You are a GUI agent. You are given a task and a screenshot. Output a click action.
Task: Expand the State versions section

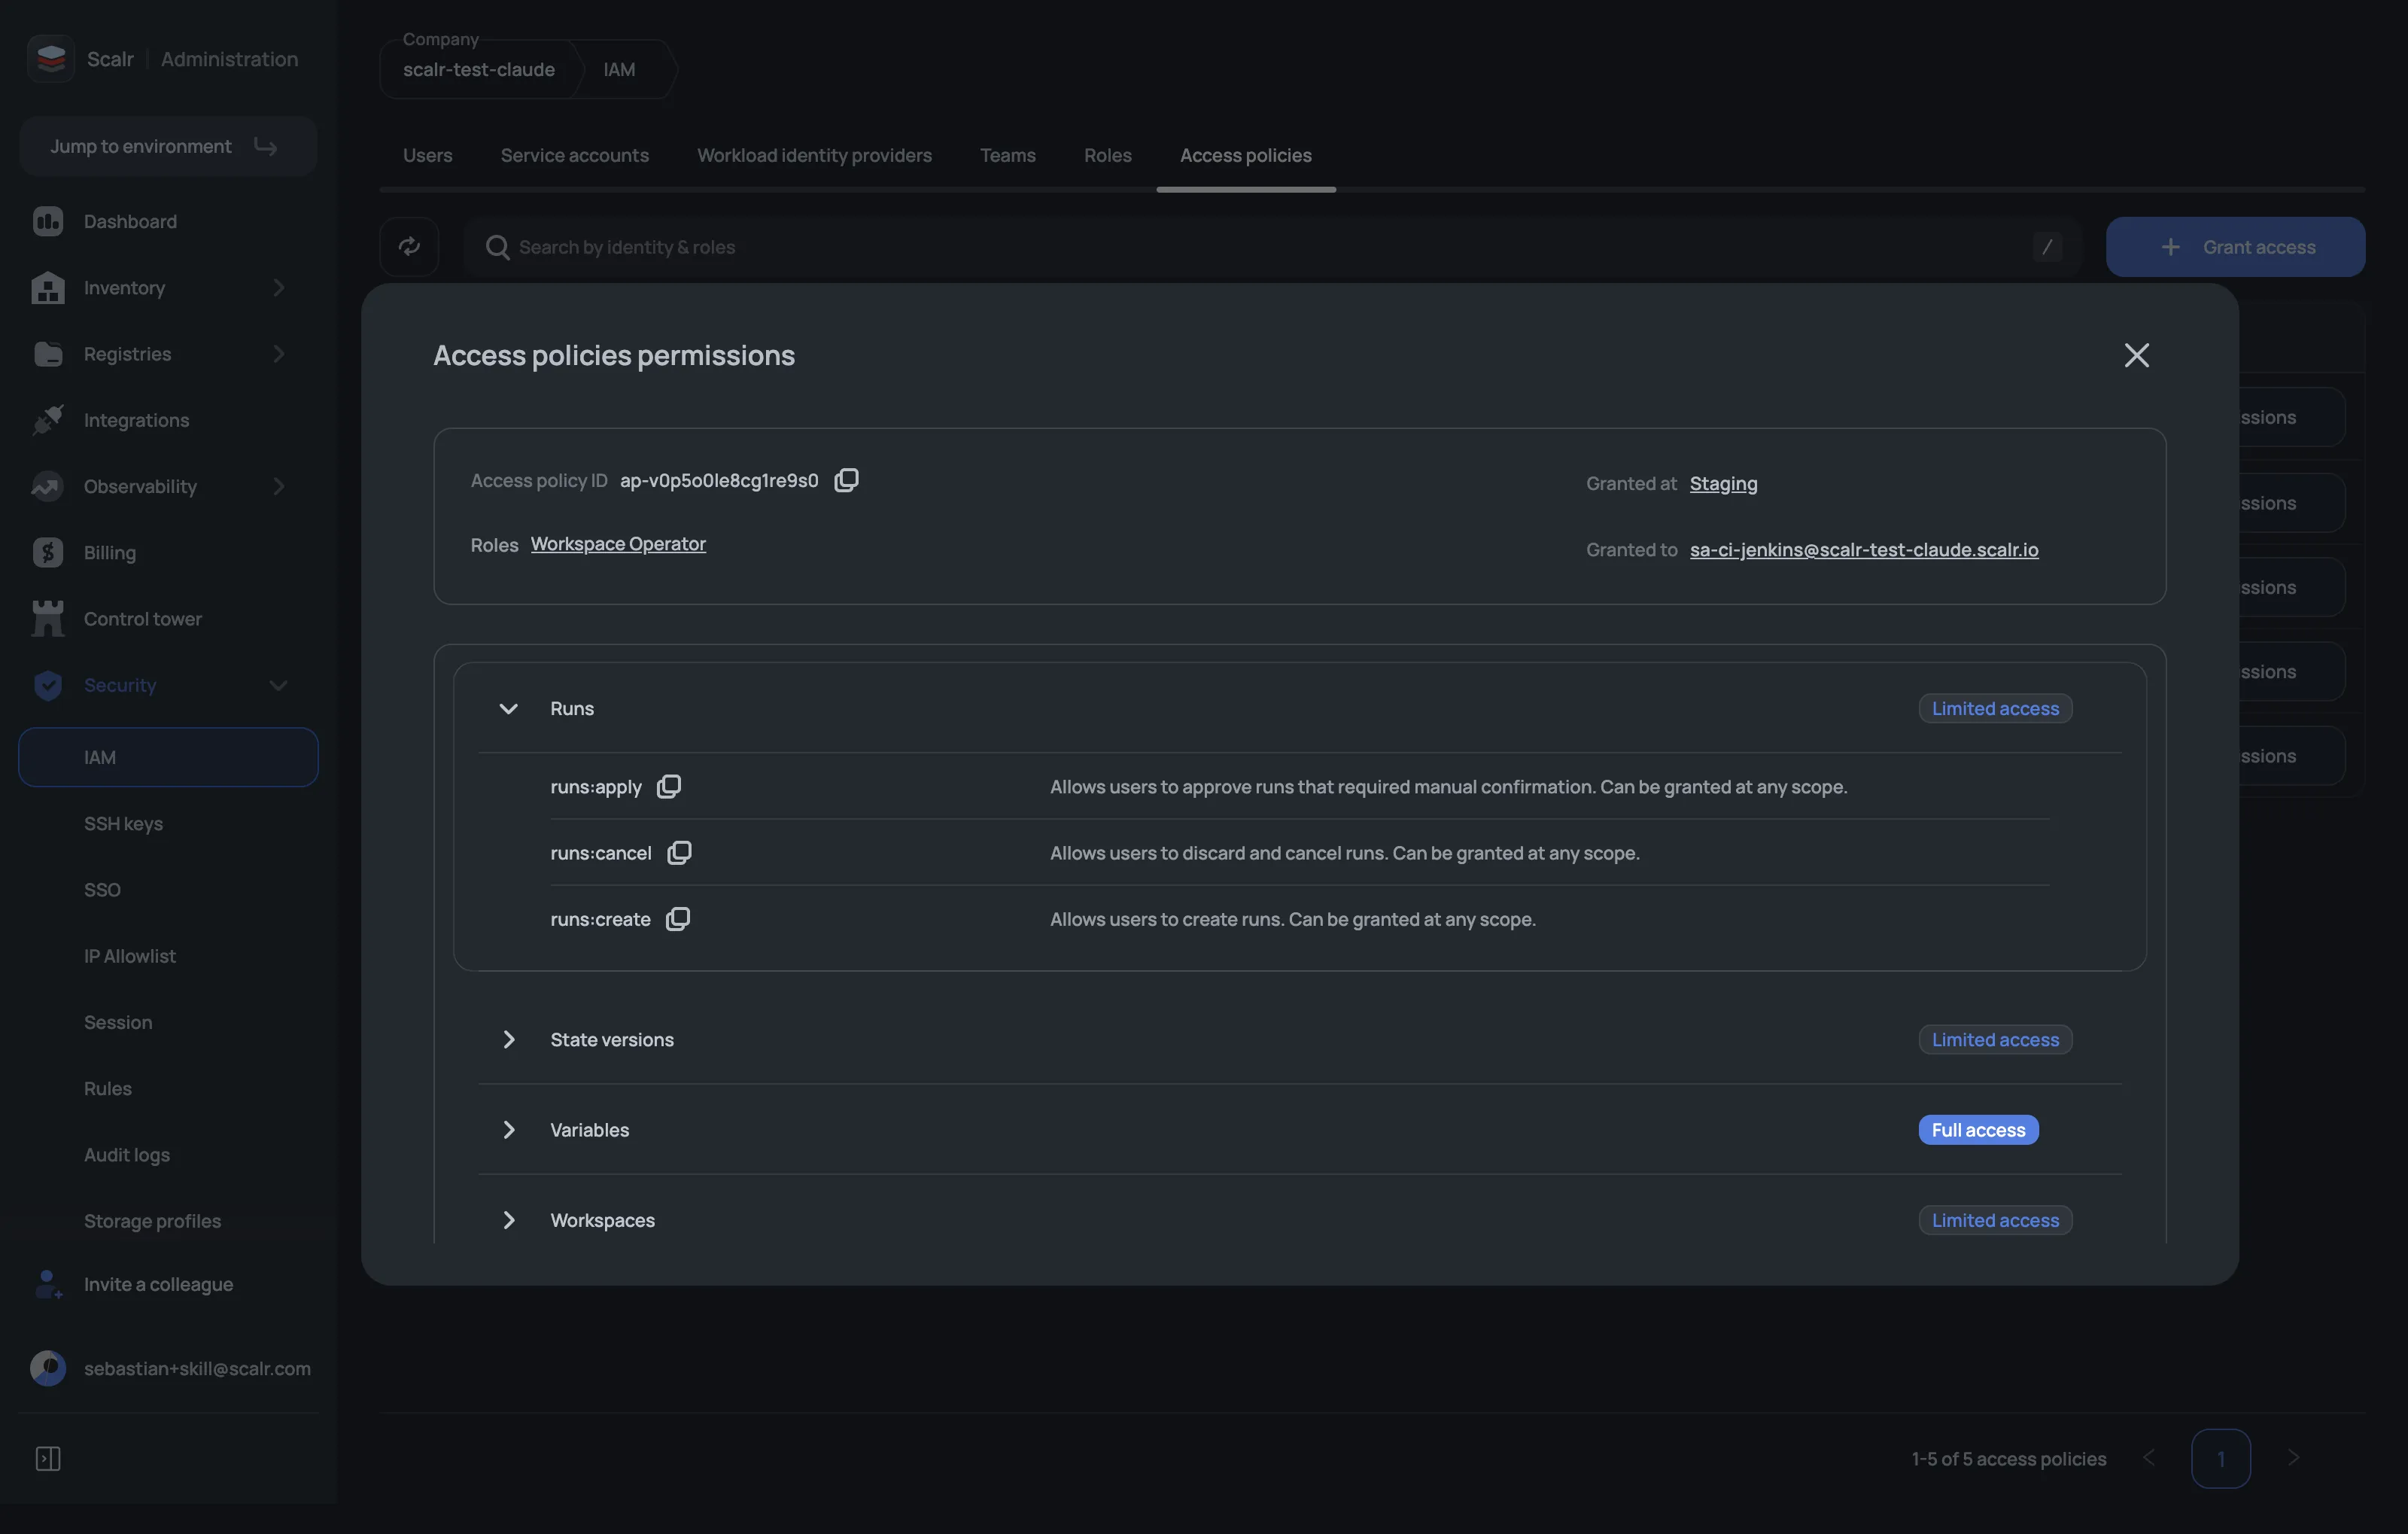509,1040
